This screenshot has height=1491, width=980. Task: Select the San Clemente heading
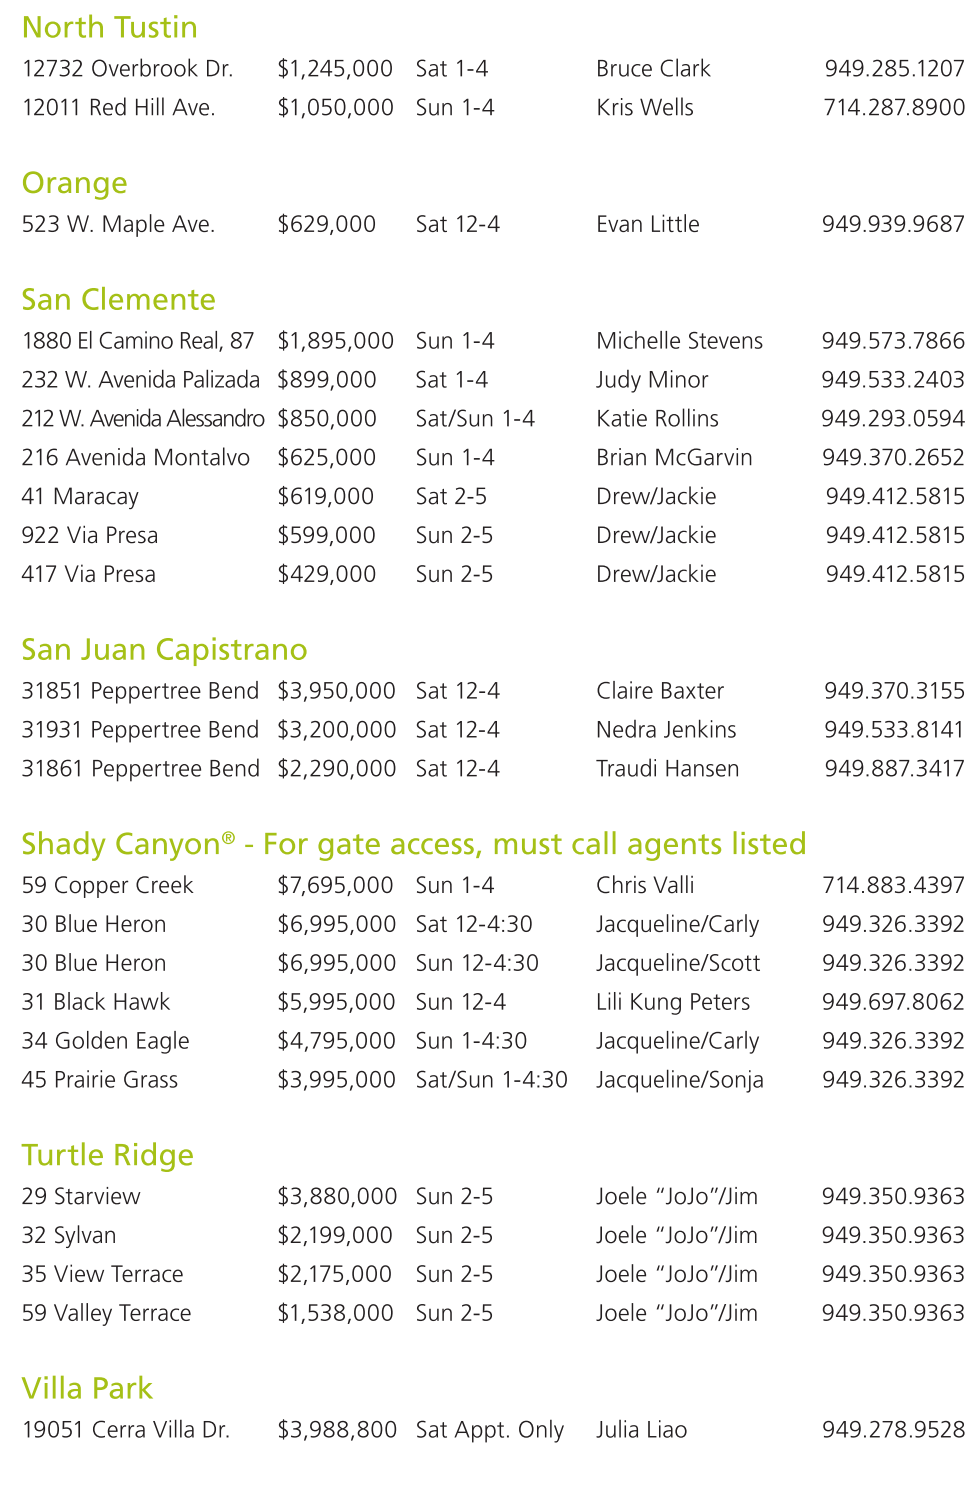[118, 300]
